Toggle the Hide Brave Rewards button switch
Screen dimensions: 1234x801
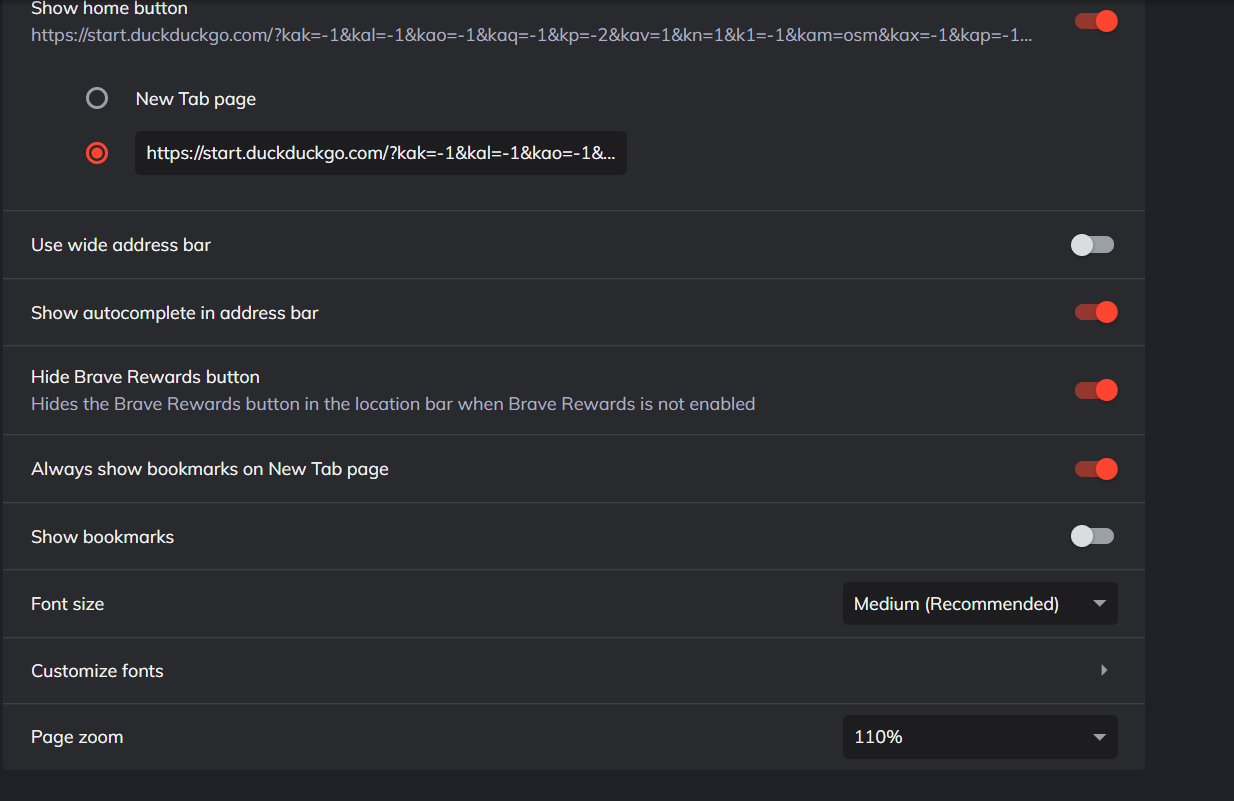[x=1096, y=390]
